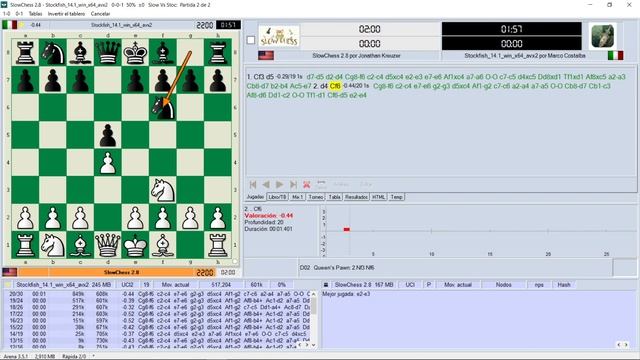640x360 pixels.
Task: Click the SlowChess 02:00 clock display
Action: 370,29
